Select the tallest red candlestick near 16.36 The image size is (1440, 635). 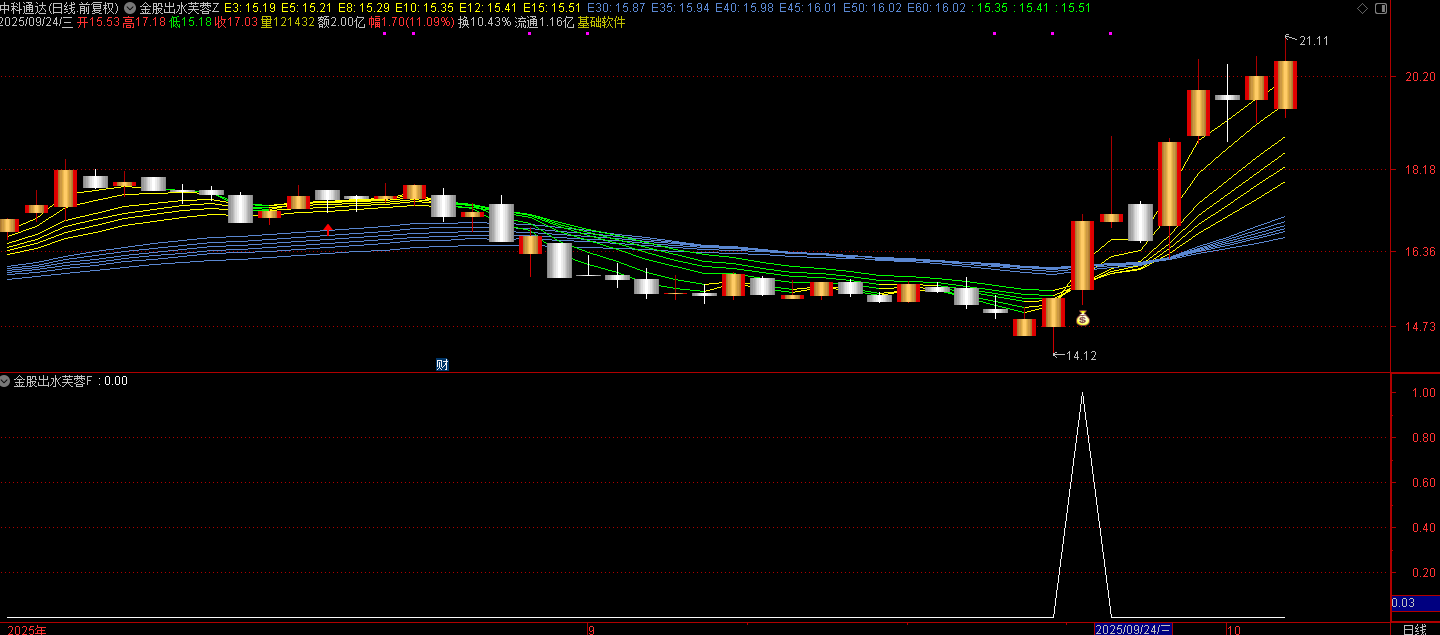click(1082, 255)
